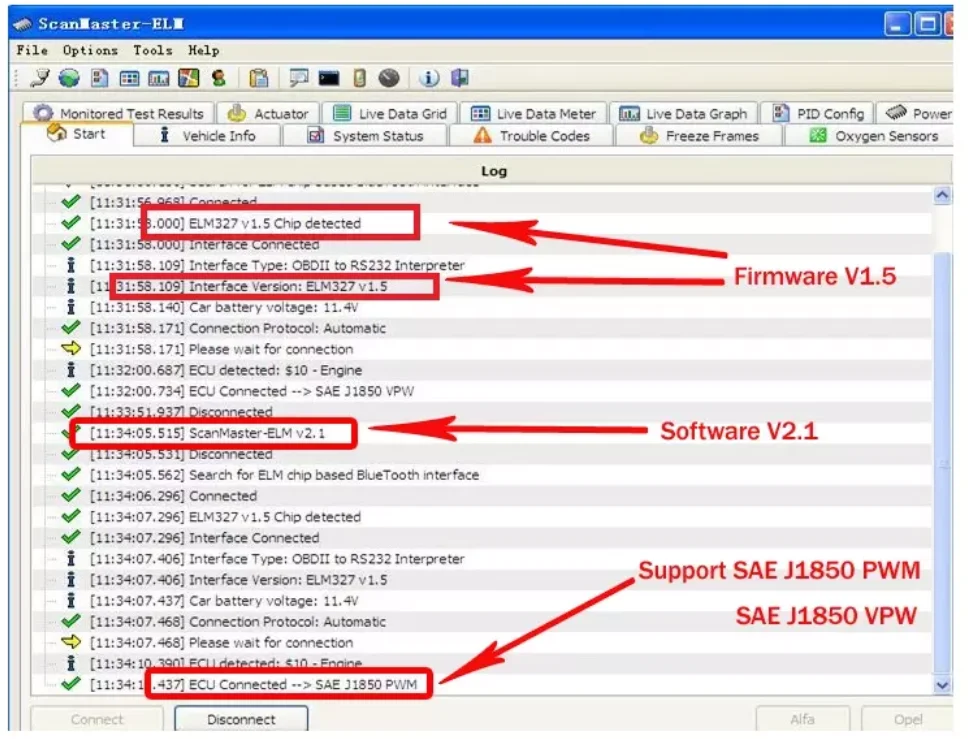Click the handheld device toolbar icon
The image size is (968, 739).
click(x=359, y=78)
